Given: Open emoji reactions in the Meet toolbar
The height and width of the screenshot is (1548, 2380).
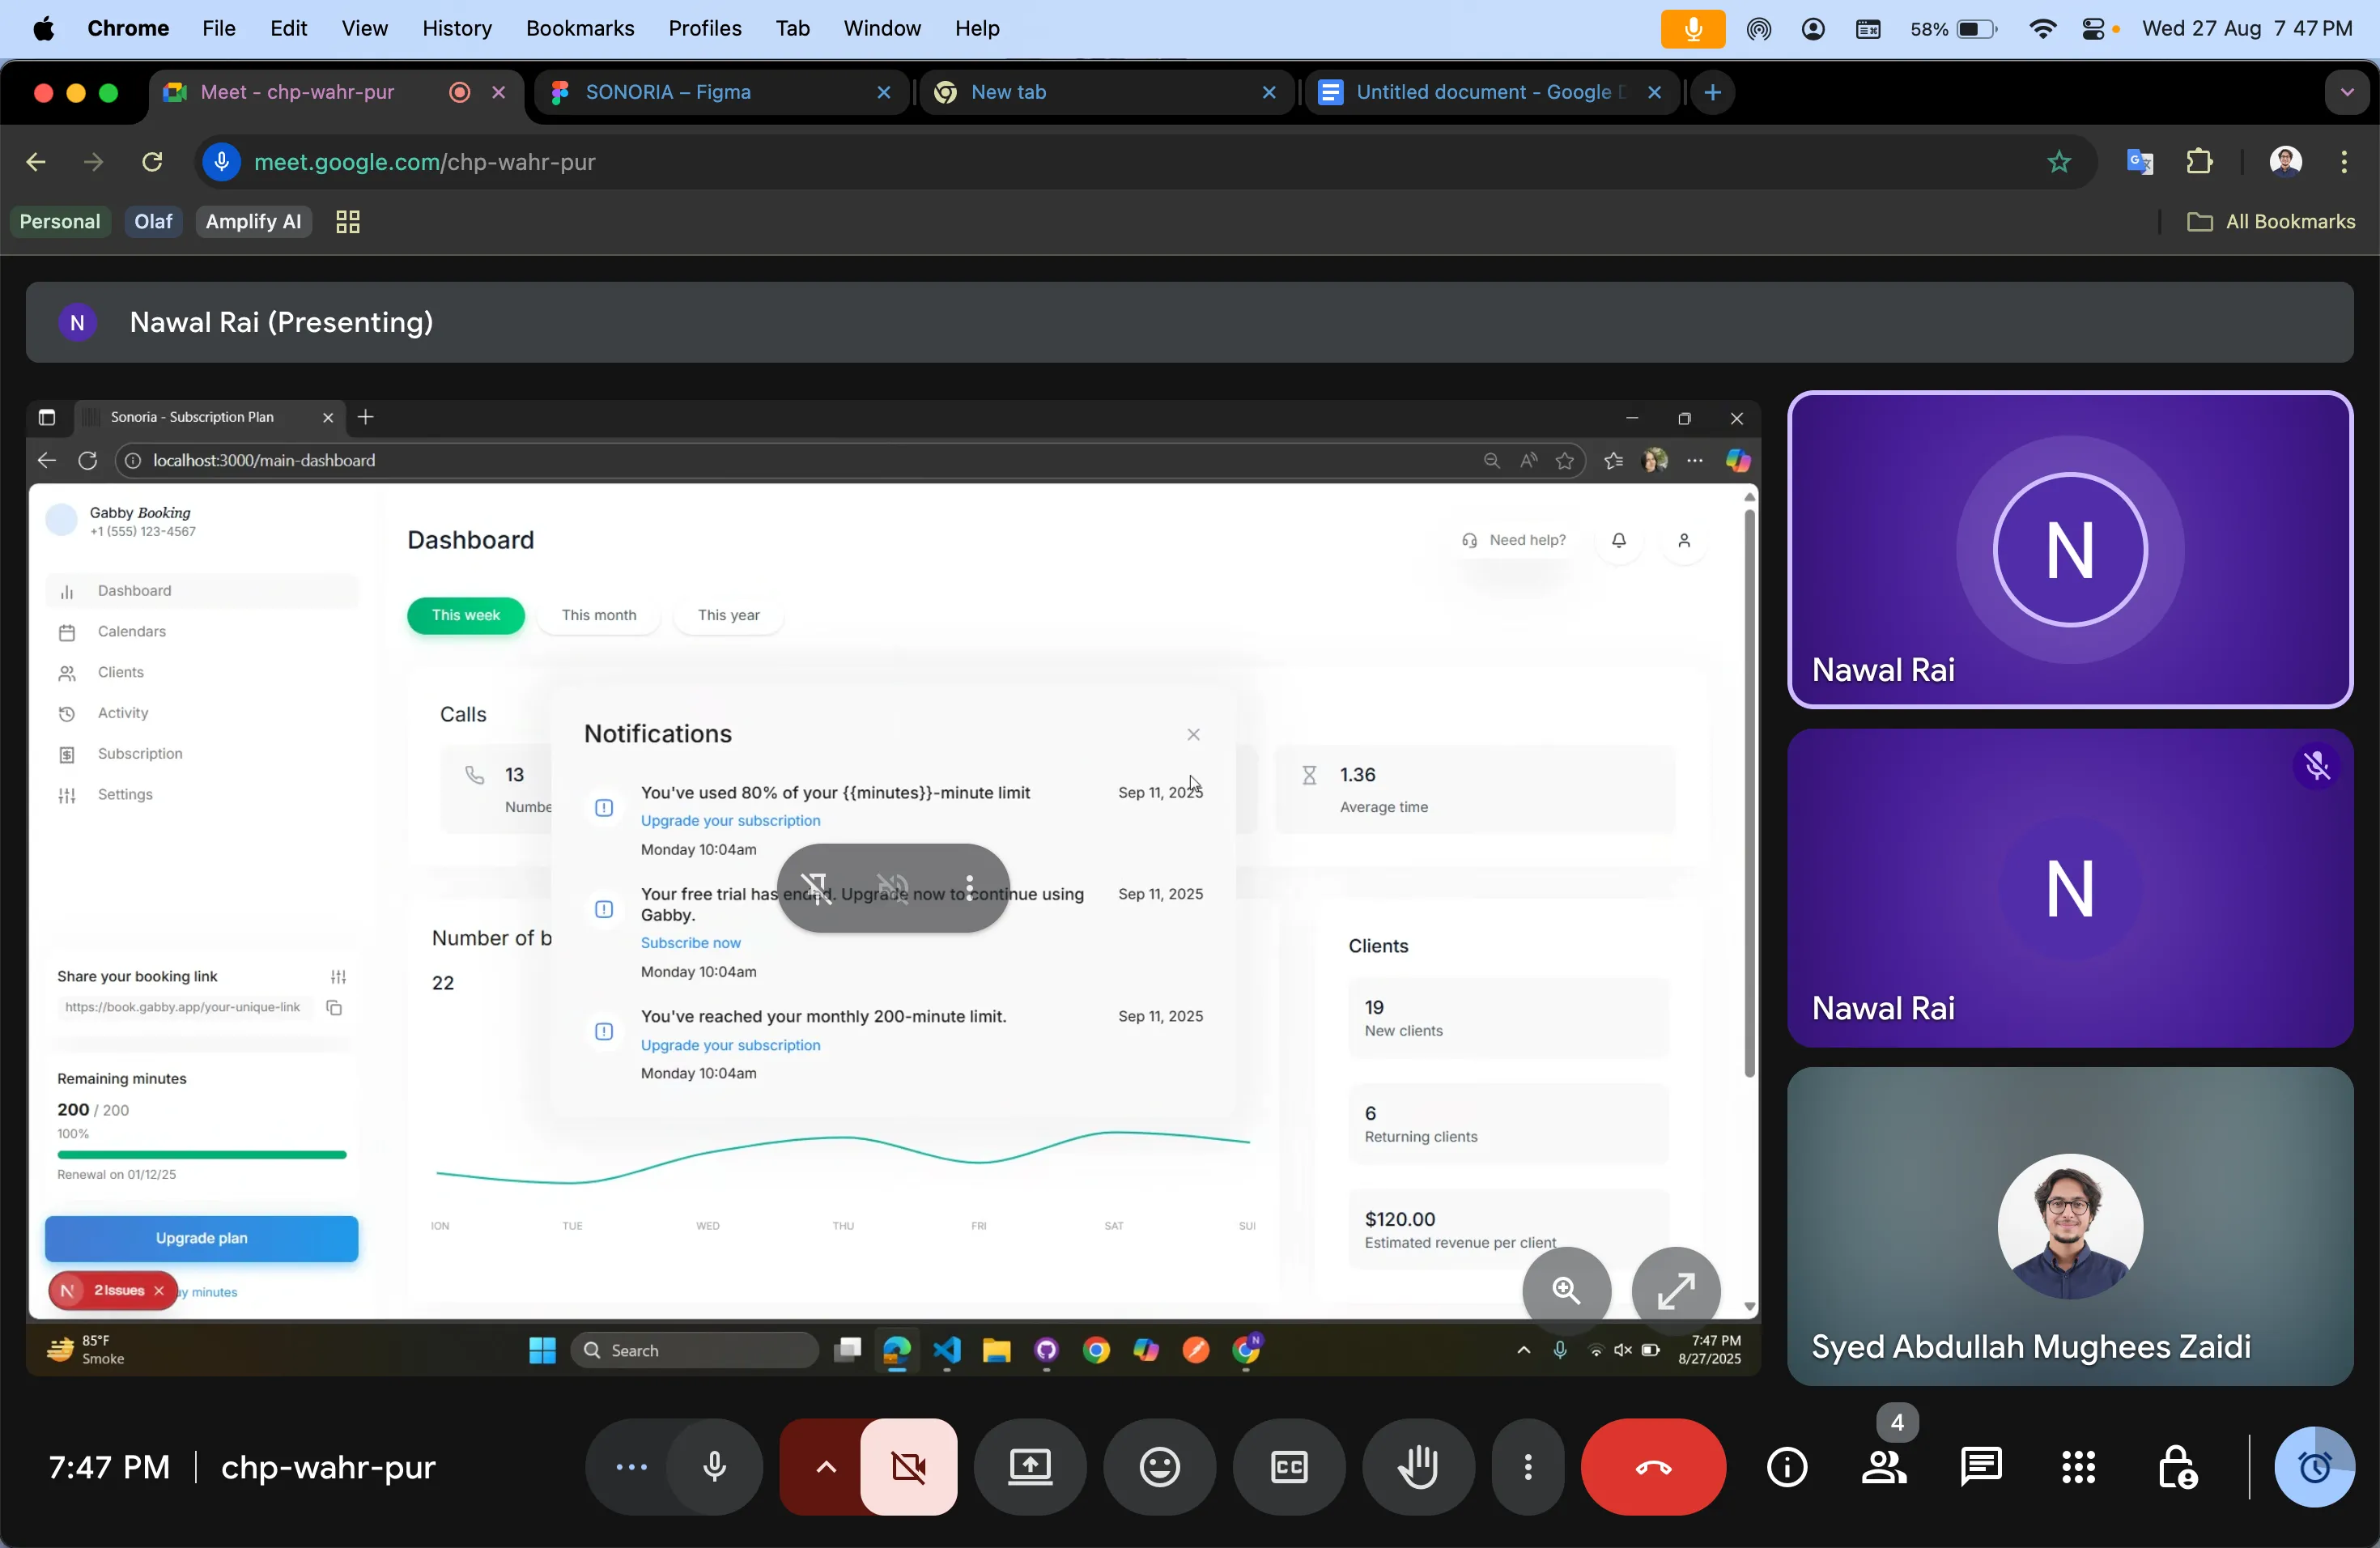Looking at the screenshot, I should tap(1159, 1467).
